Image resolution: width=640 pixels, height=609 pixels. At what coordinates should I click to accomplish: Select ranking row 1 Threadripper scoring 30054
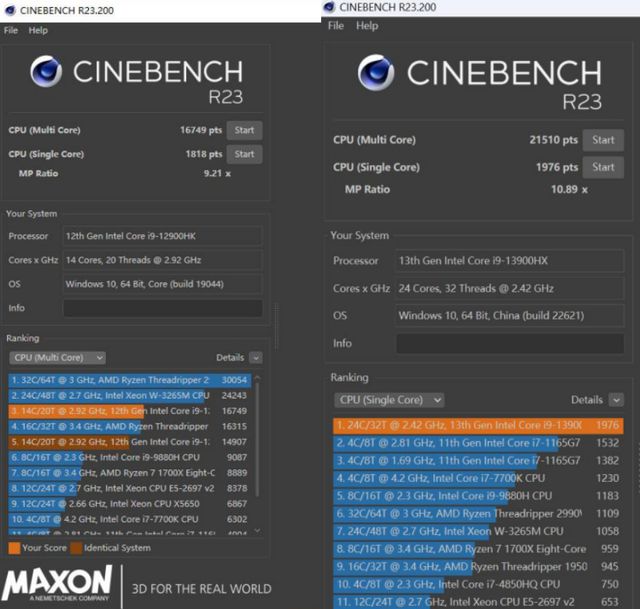click(x=130, y=380)
